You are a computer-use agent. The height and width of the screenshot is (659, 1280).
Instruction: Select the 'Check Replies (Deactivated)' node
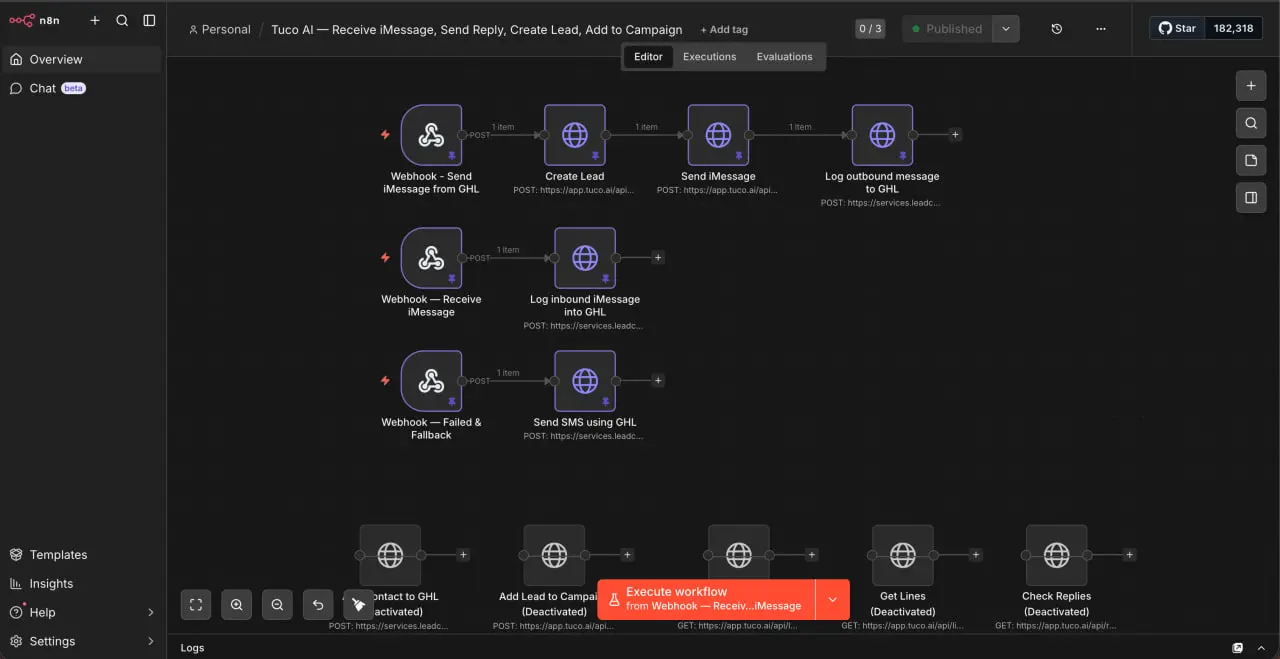click(x=1056, y=555)
